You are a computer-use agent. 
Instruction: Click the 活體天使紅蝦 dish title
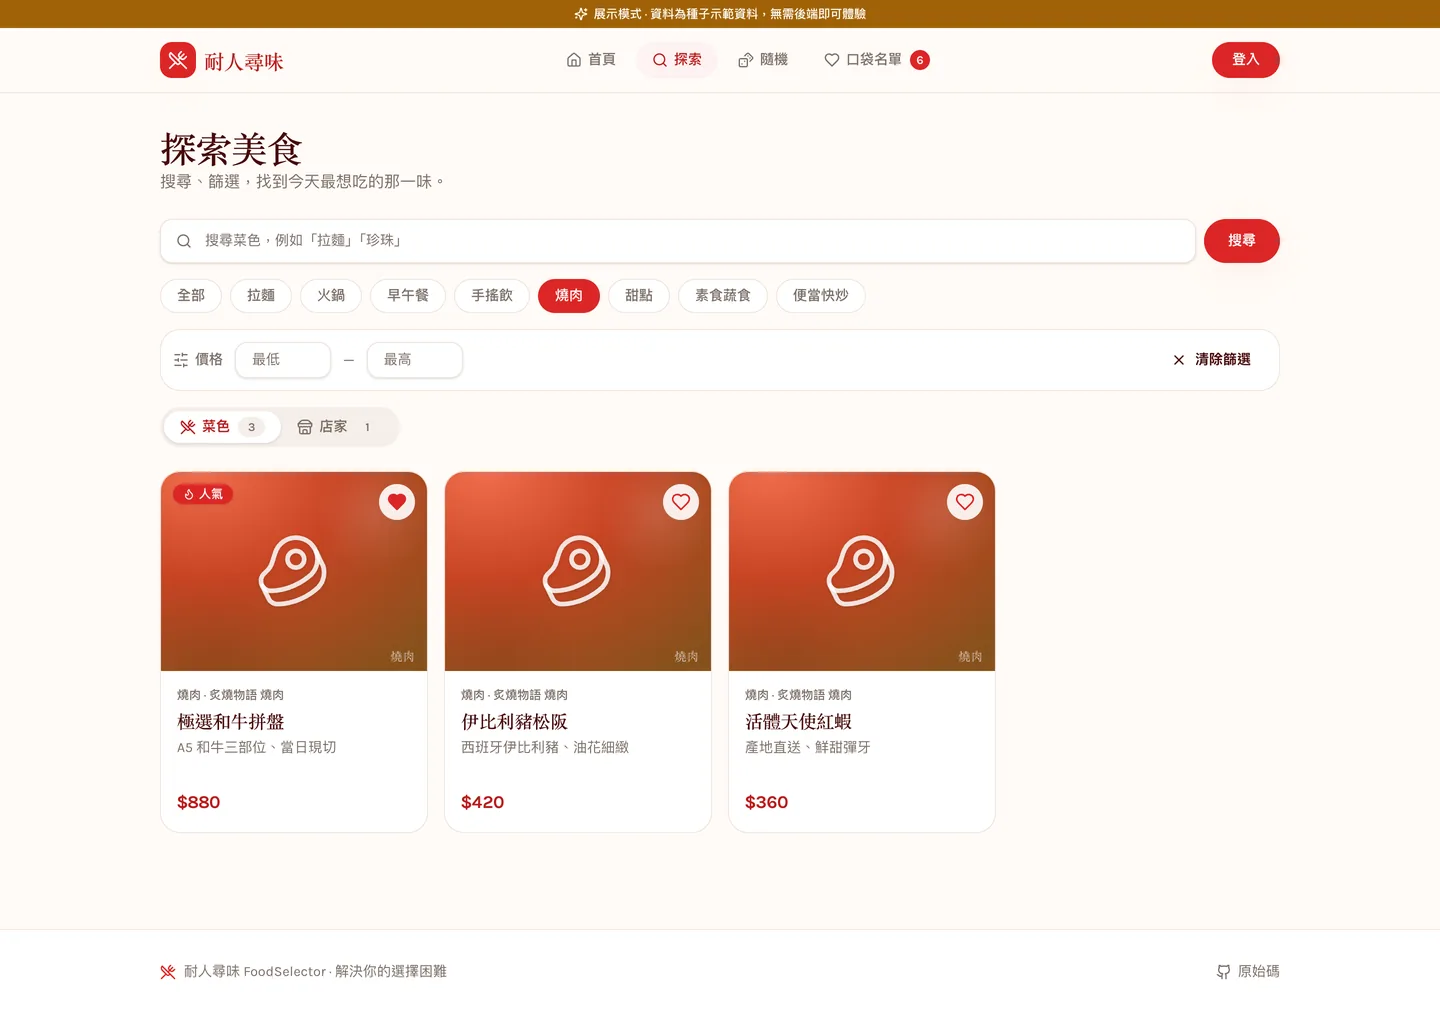(x=799, y=722)
